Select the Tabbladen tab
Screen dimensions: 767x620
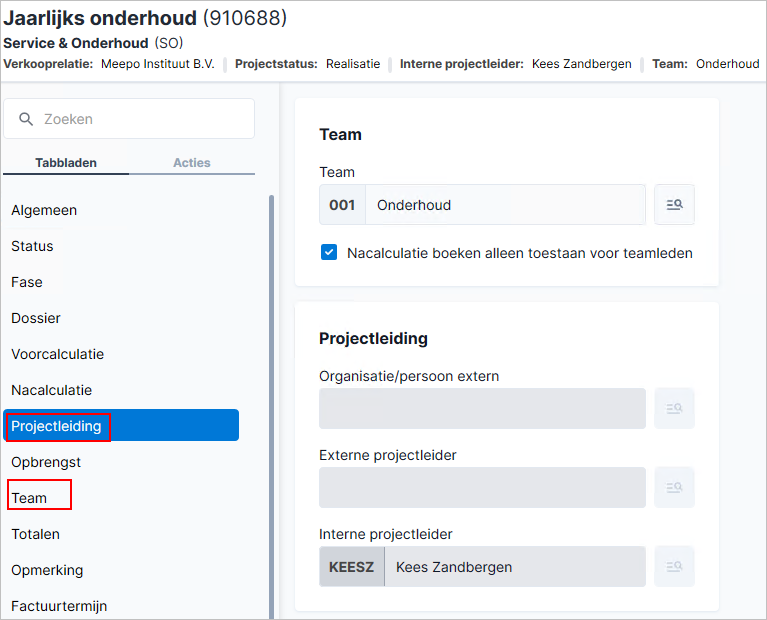pos(66,162)
